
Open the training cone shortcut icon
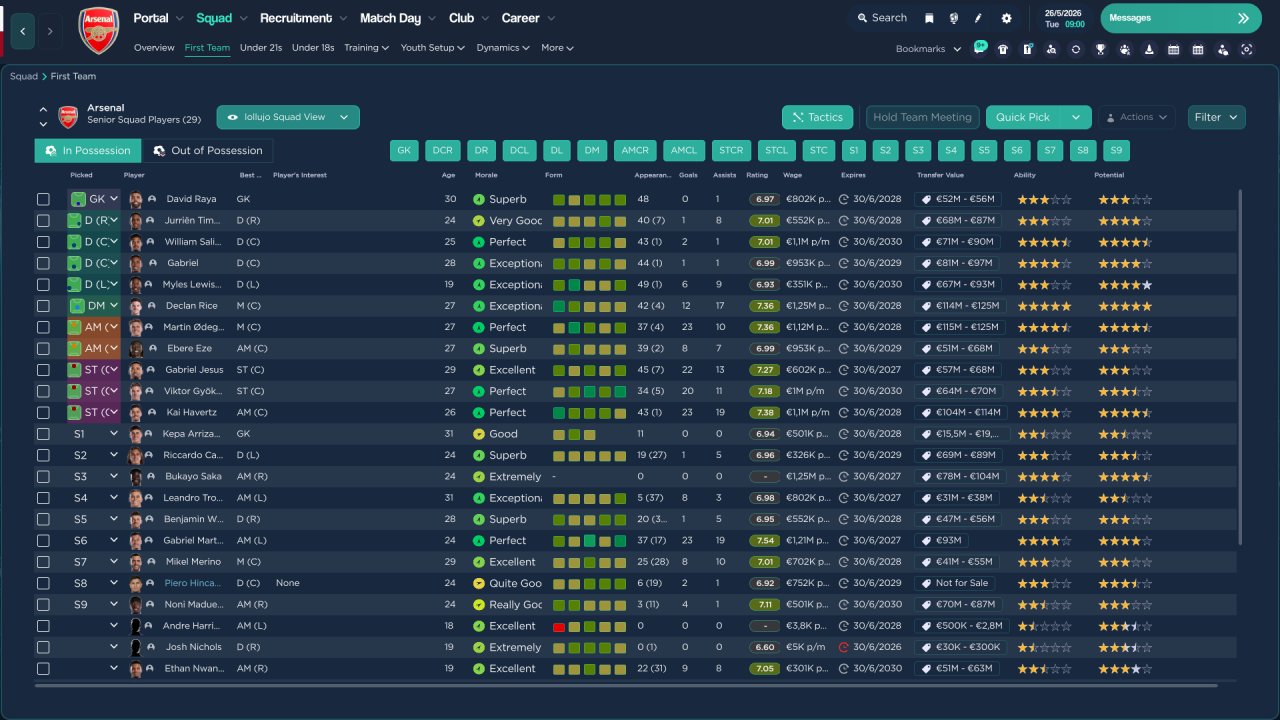point(1149,49)
